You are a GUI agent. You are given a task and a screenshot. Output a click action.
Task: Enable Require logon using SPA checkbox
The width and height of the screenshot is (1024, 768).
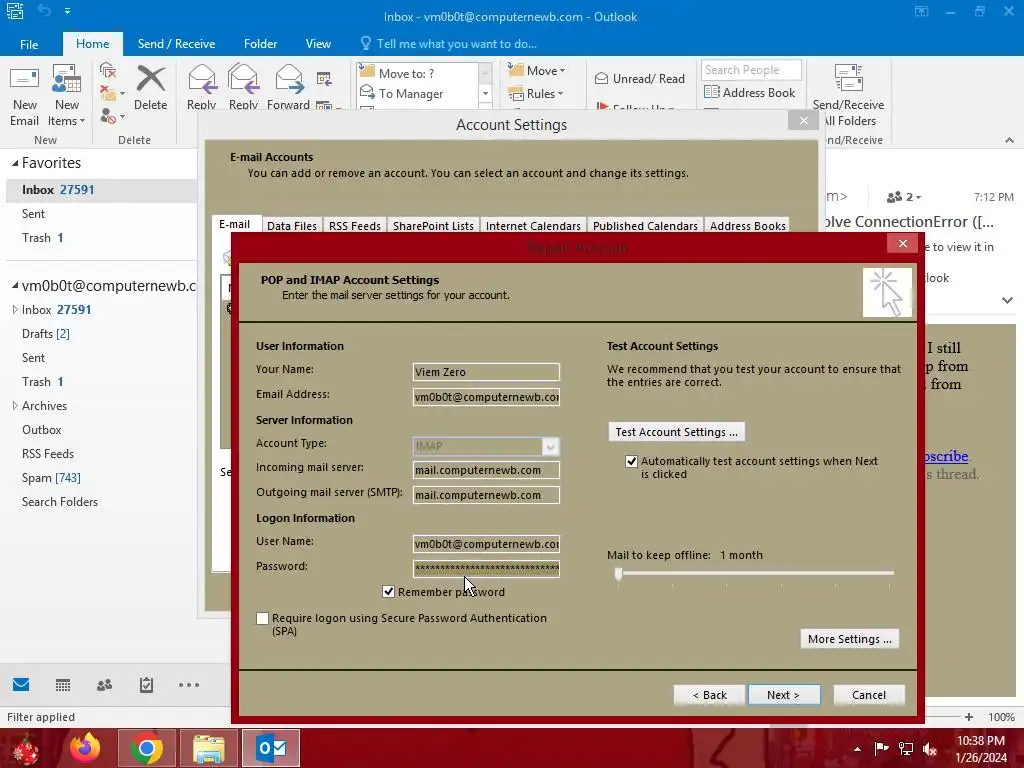(x=263, y=618)
